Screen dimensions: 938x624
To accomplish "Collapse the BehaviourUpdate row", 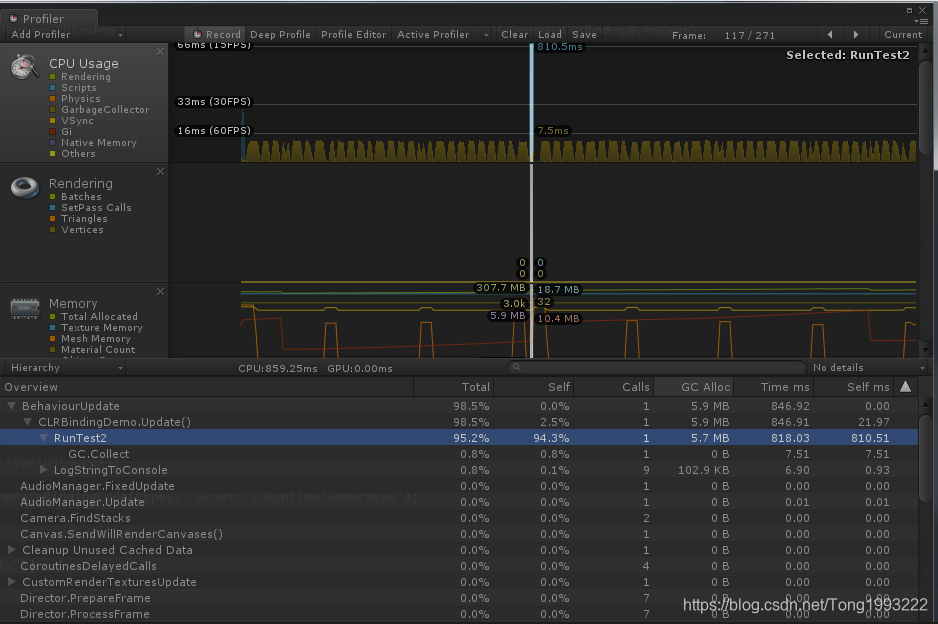I will (11, 406).
